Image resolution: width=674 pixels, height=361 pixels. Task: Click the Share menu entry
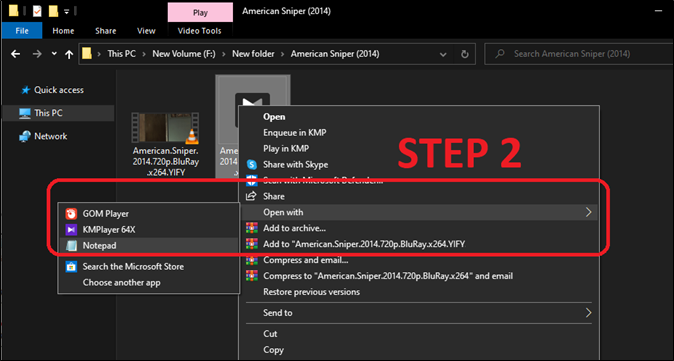click(x=273, y=196)
